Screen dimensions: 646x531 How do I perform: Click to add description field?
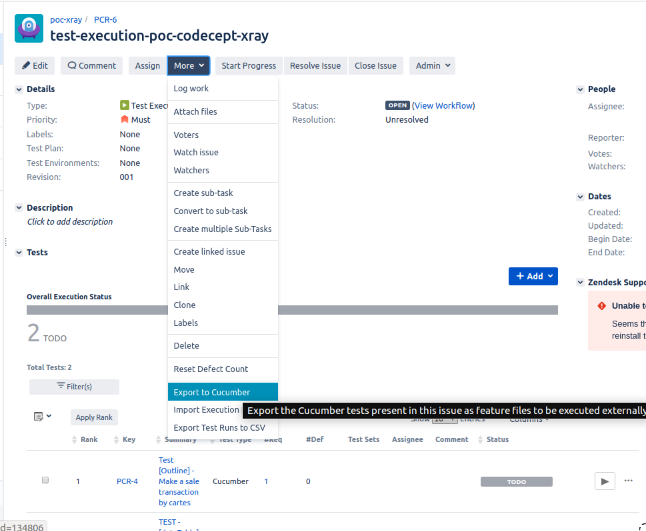click(70, 222)
